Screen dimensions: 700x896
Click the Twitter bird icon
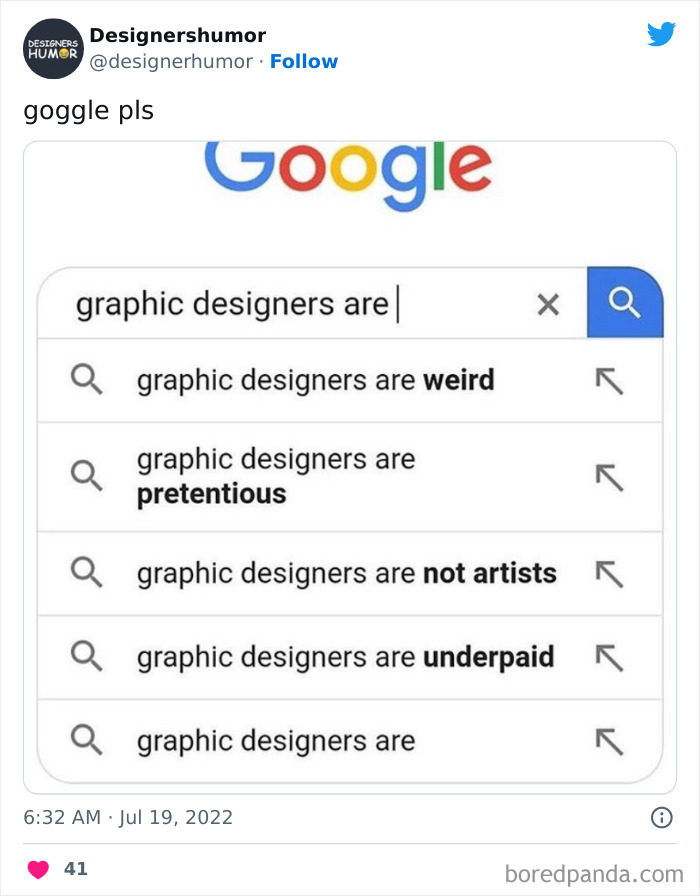pos(662,34)
